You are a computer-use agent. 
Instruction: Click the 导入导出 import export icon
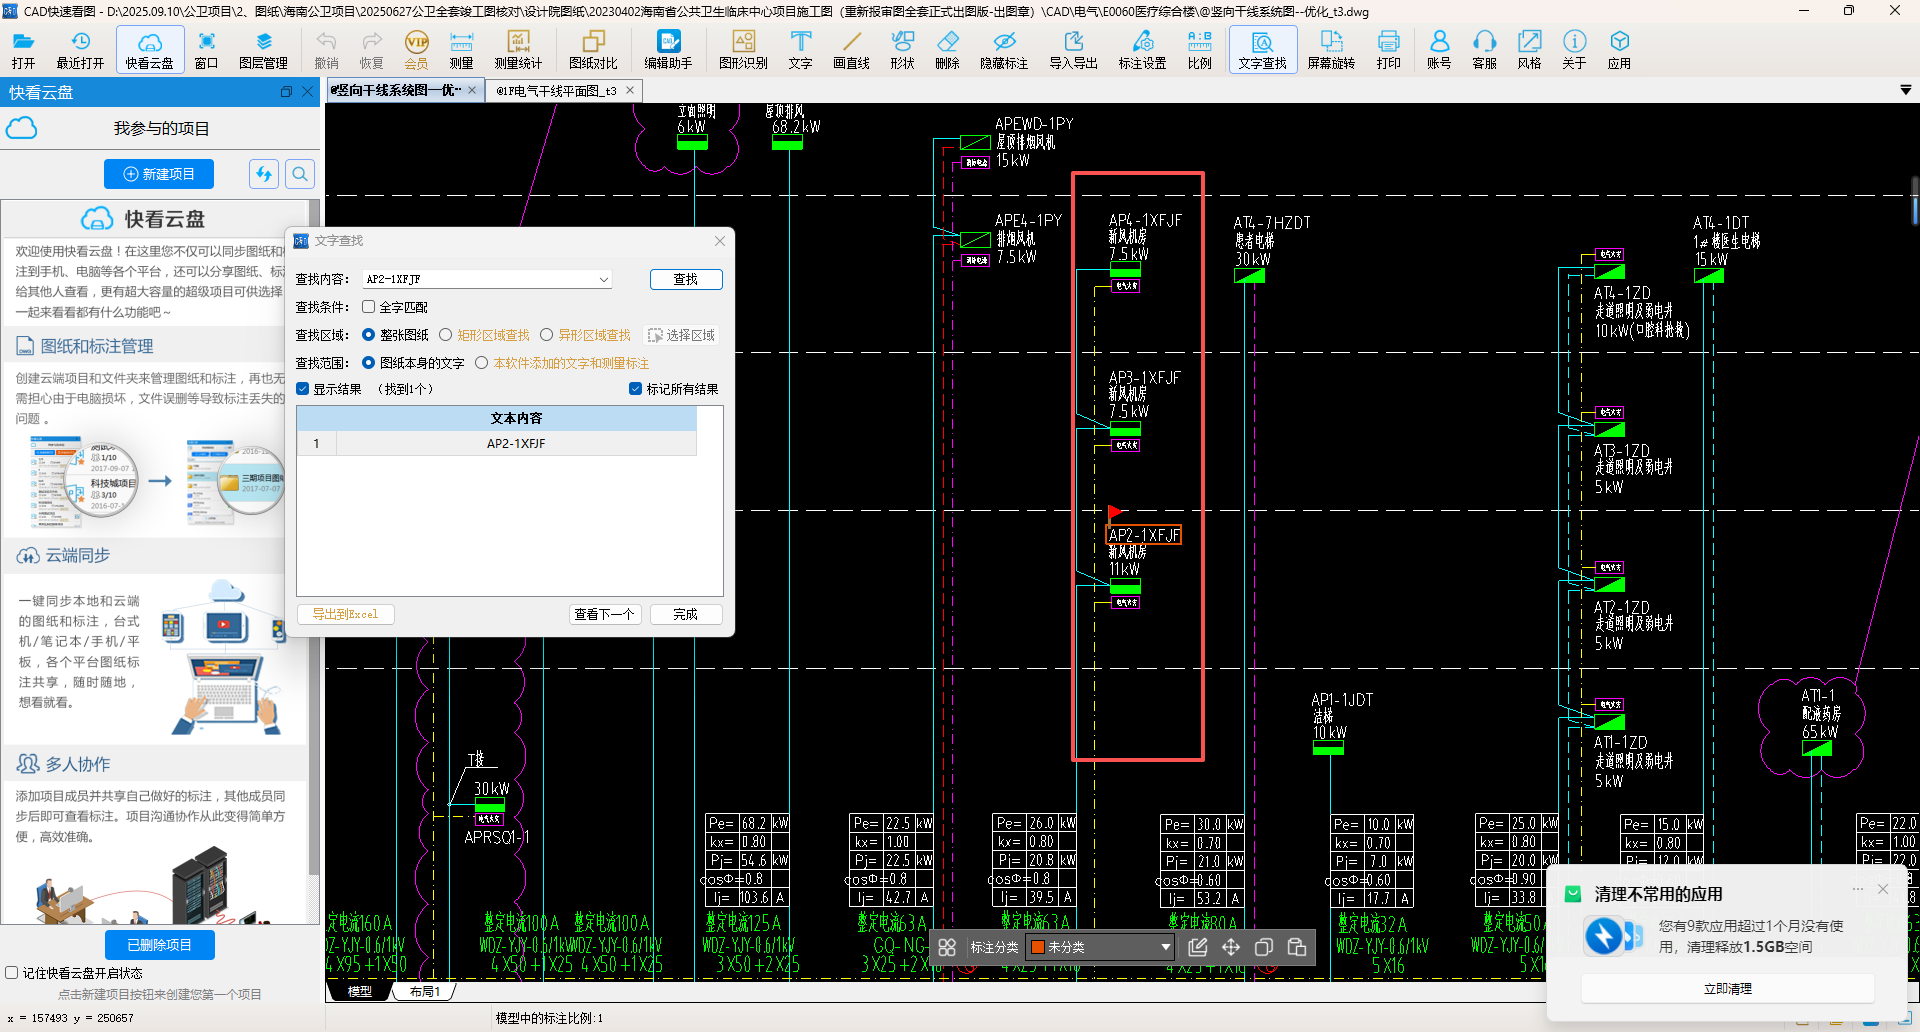[x=1073, y=49]
